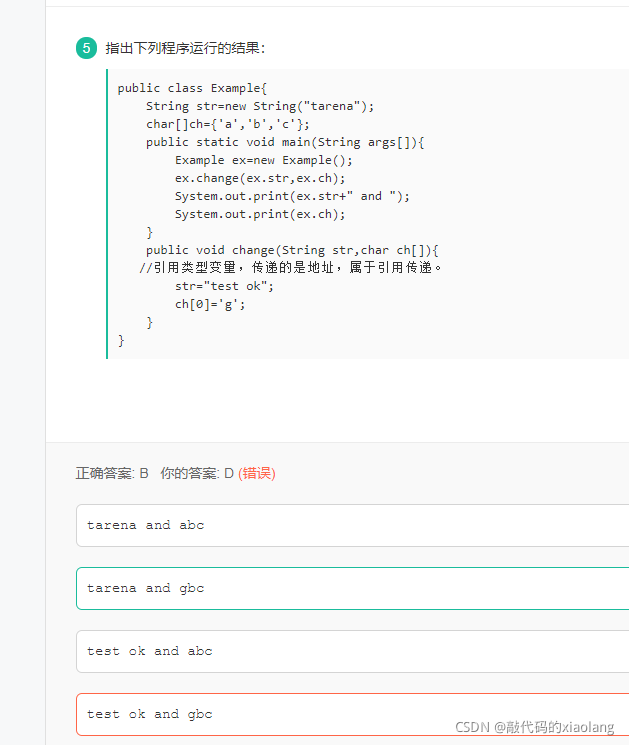This screenshot has height=745, width=629.
Task: Click the String str=new String("tarena") line
Action: click(260, 106)
